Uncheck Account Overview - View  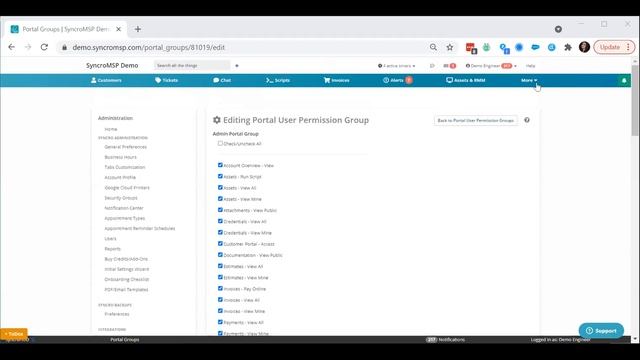(x=220, y=165)
